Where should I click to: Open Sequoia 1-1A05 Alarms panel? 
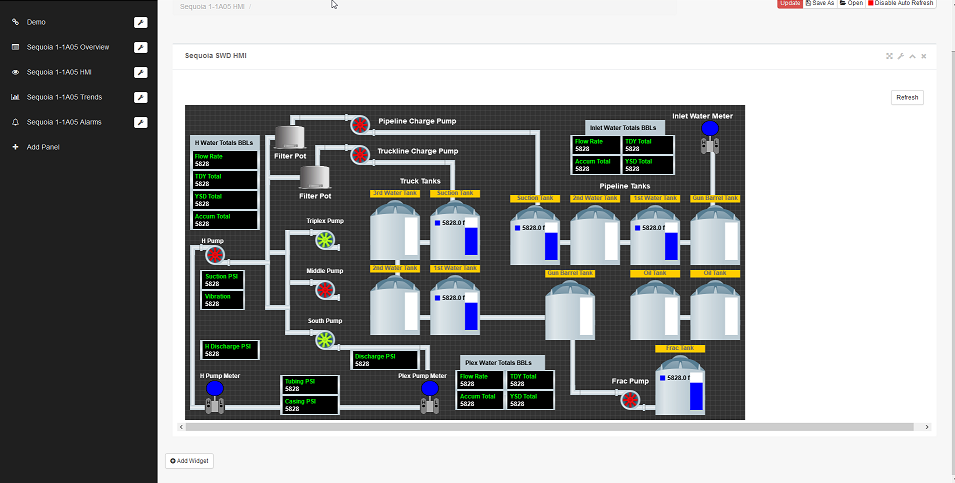coord(64,122)
